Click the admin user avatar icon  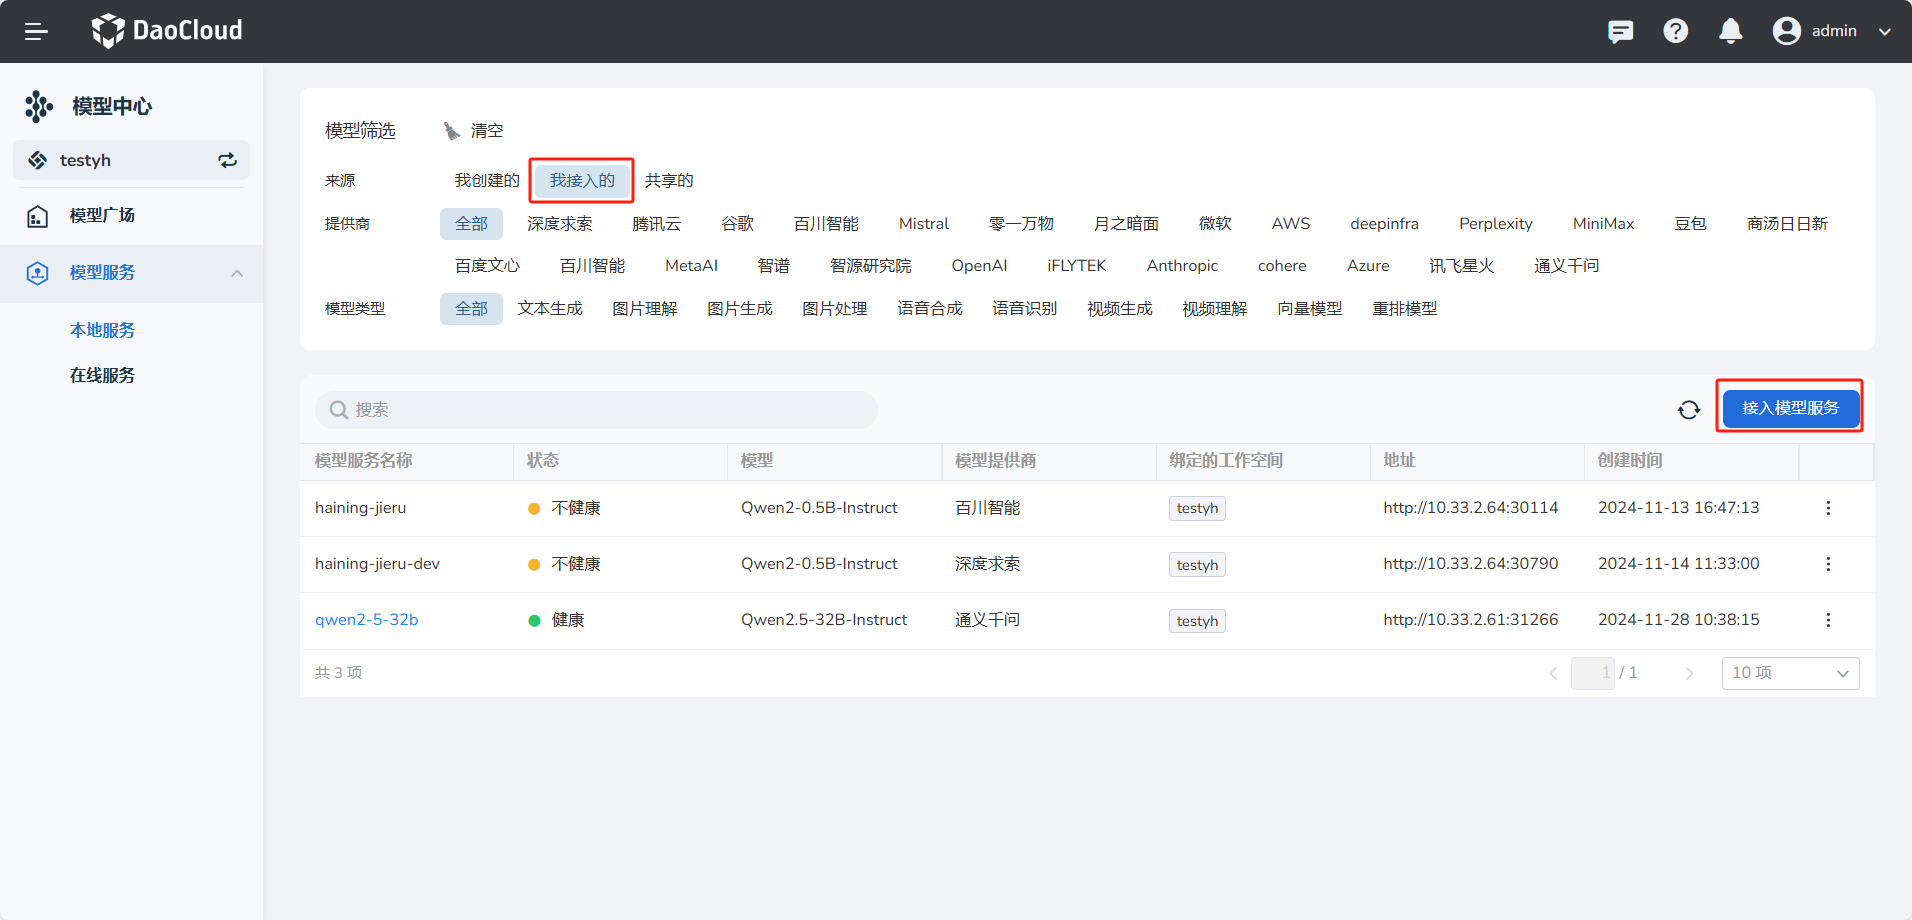1787,31
